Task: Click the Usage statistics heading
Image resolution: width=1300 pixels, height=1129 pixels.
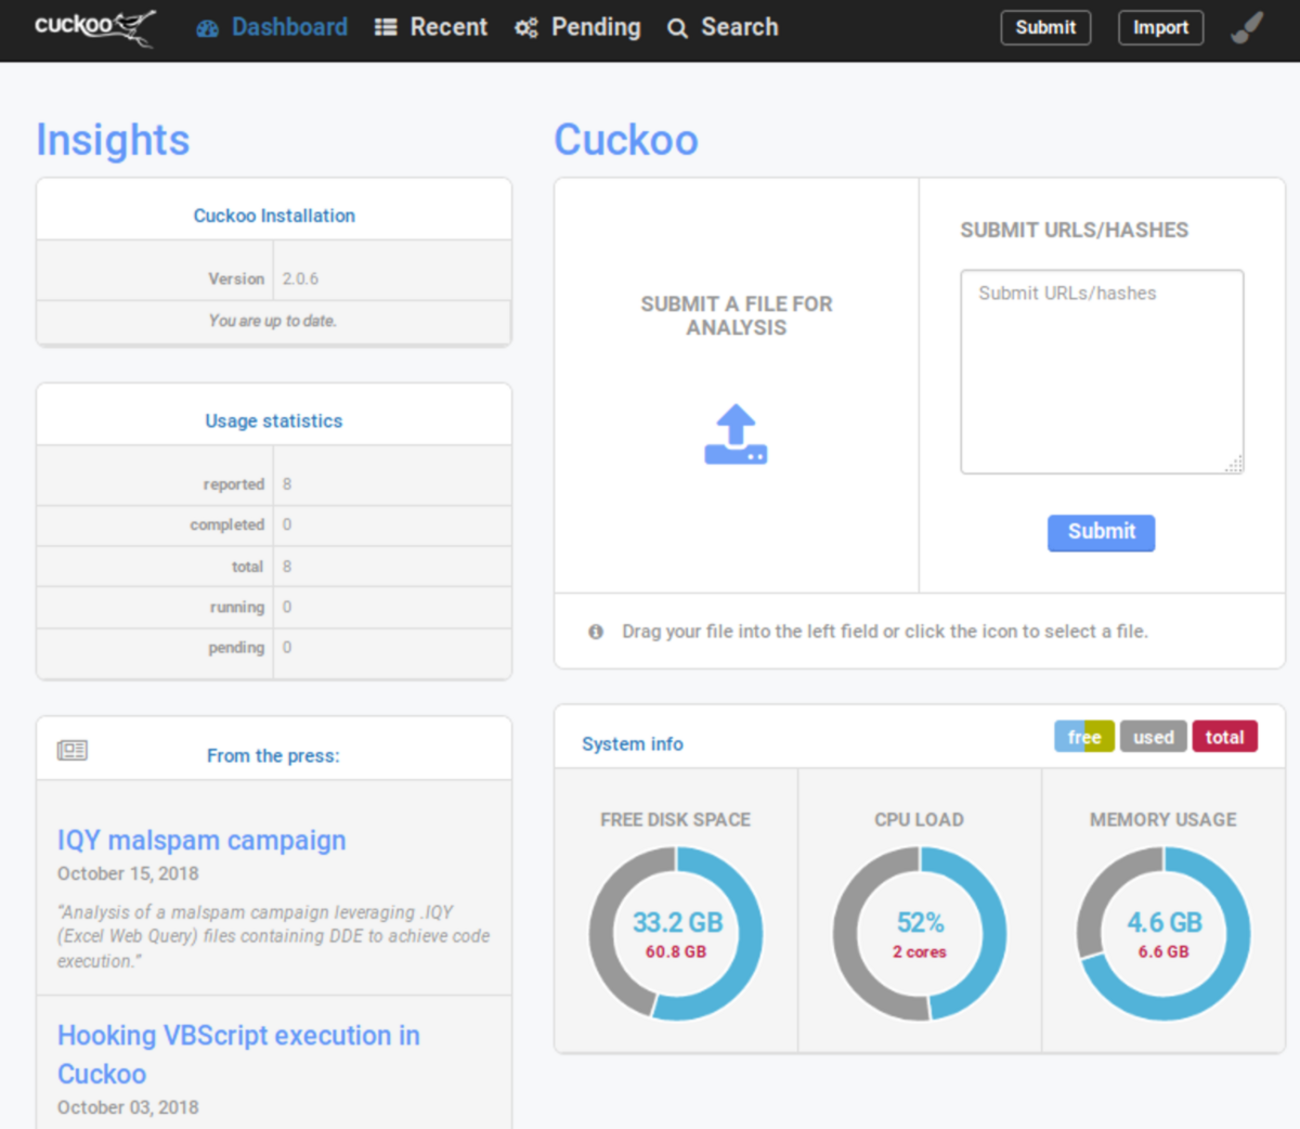Action: [274, 421]
